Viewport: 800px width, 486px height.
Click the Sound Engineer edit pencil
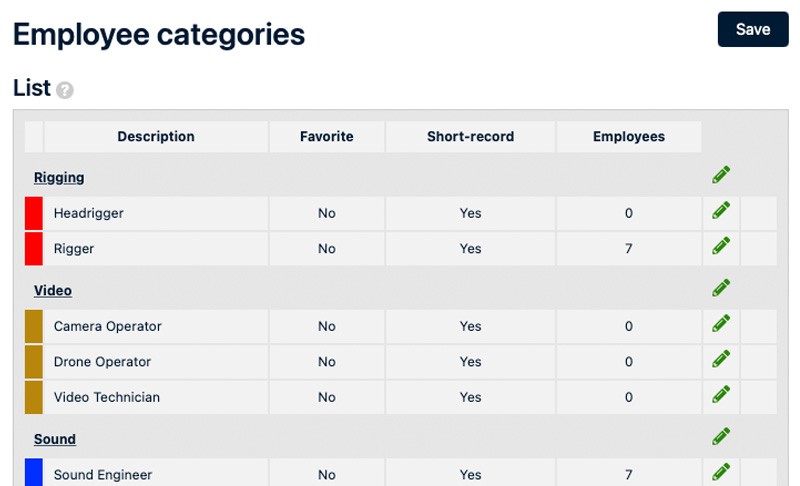721,472
